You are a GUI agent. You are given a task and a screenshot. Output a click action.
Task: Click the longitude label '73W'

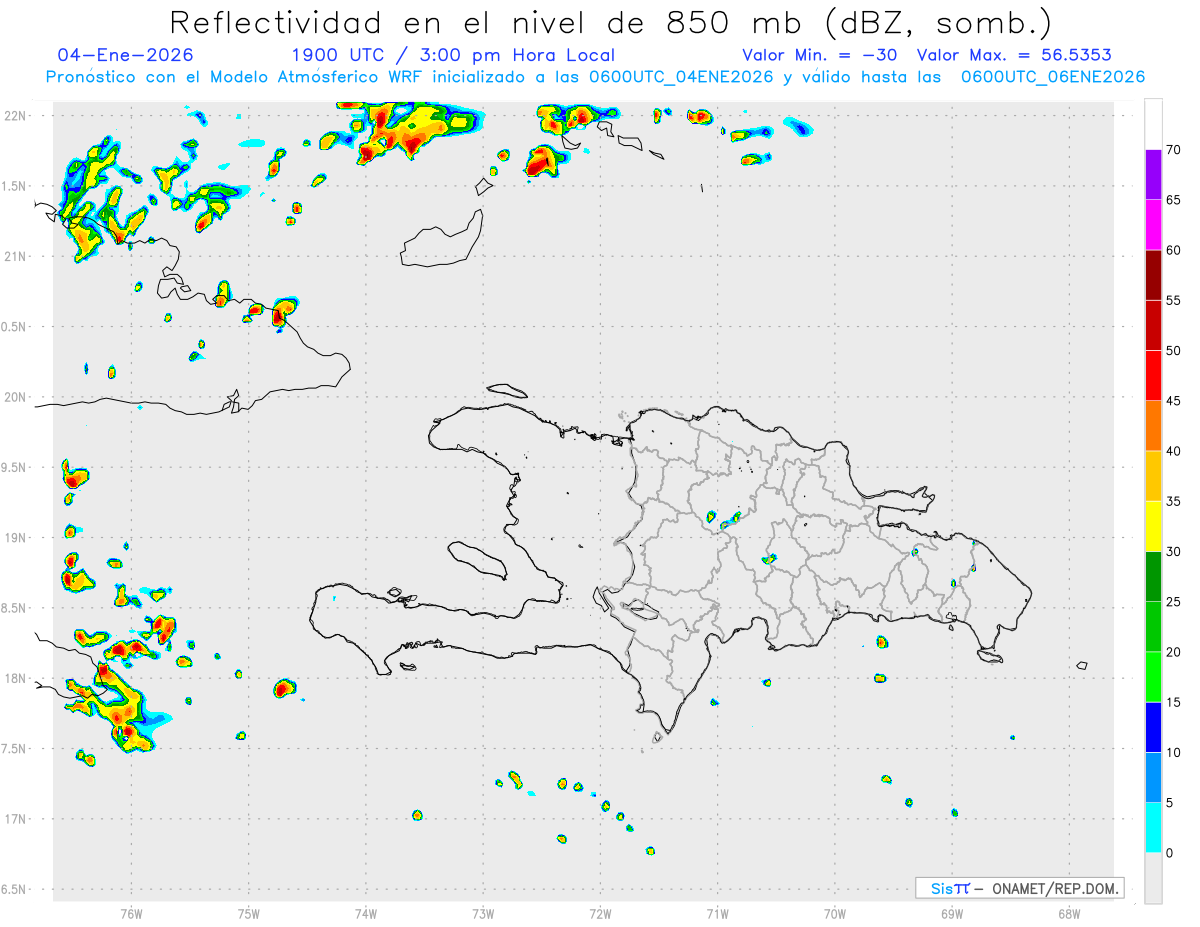pos(483,913)
